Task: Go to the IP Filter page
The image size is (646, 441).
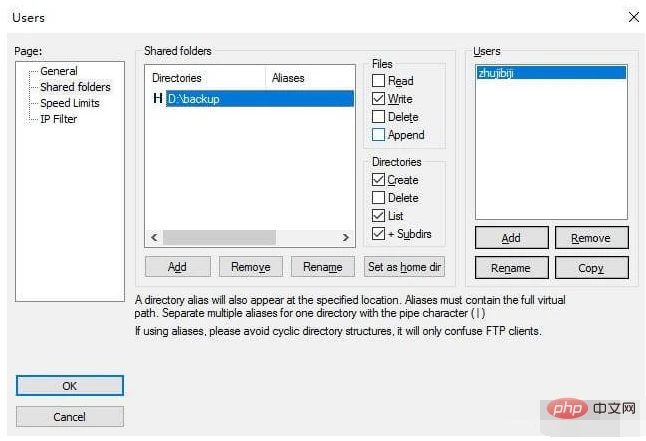Action: (x=59, y=119)
